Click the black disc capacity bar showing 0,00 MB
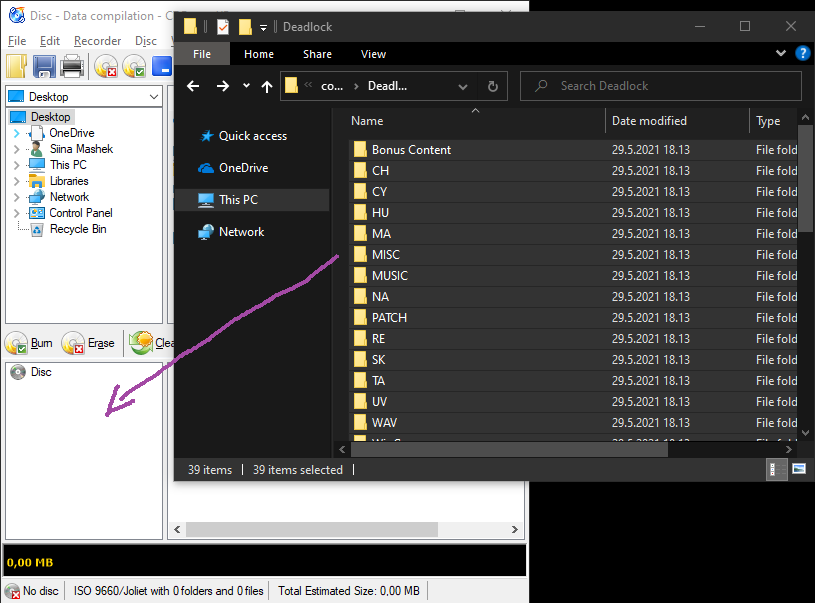 click(265, 562)
